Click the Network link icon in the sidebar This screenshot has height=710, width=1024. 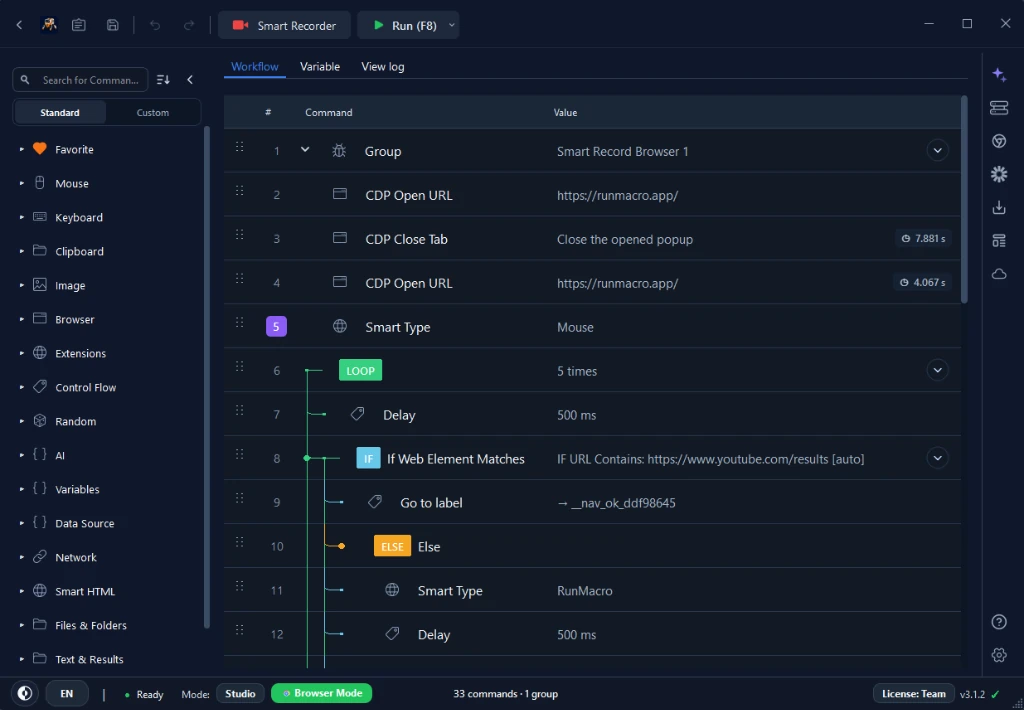40,557
